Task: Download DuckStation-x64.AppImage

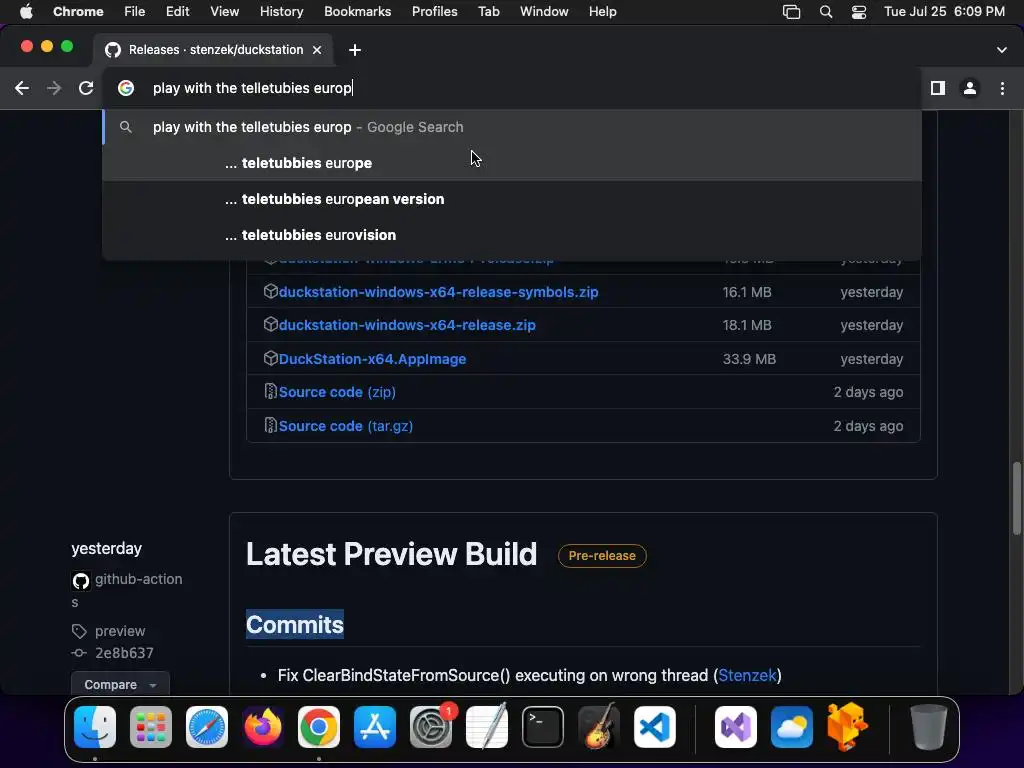Action: pyautogui.click(x=372, y=359)
